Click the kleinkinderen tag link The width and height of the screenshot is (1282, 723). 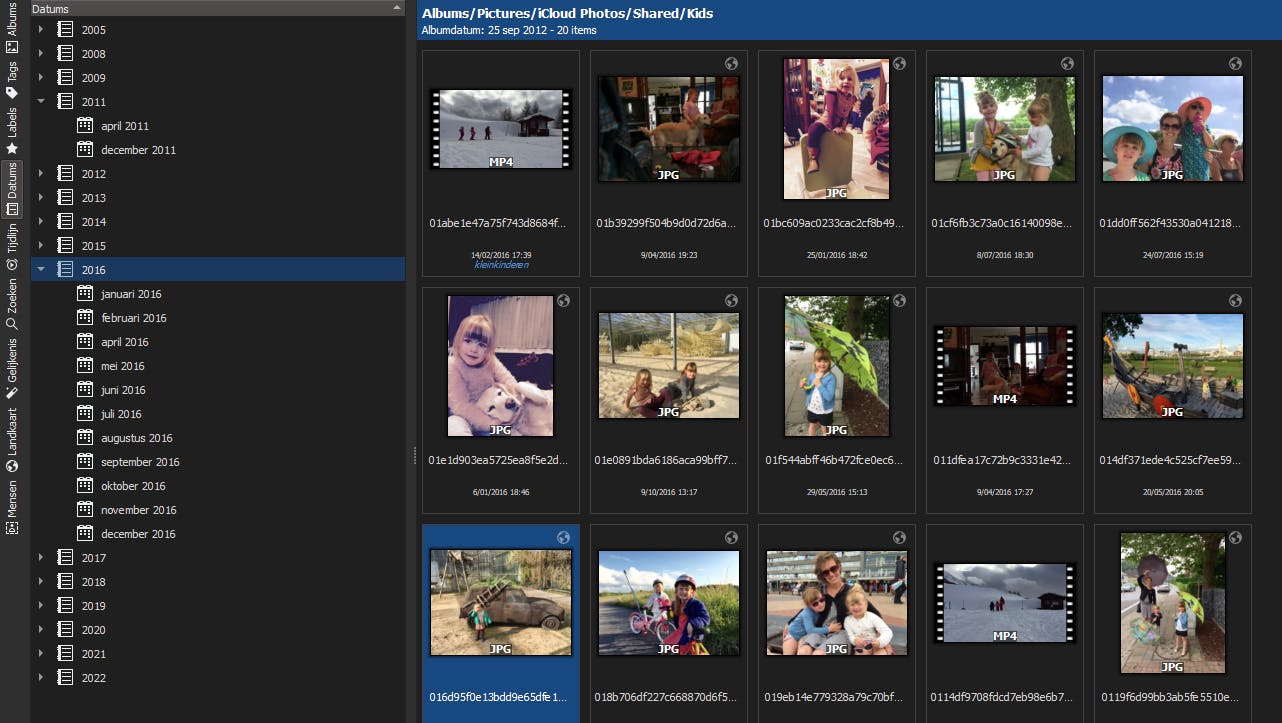tap(501, 265)
